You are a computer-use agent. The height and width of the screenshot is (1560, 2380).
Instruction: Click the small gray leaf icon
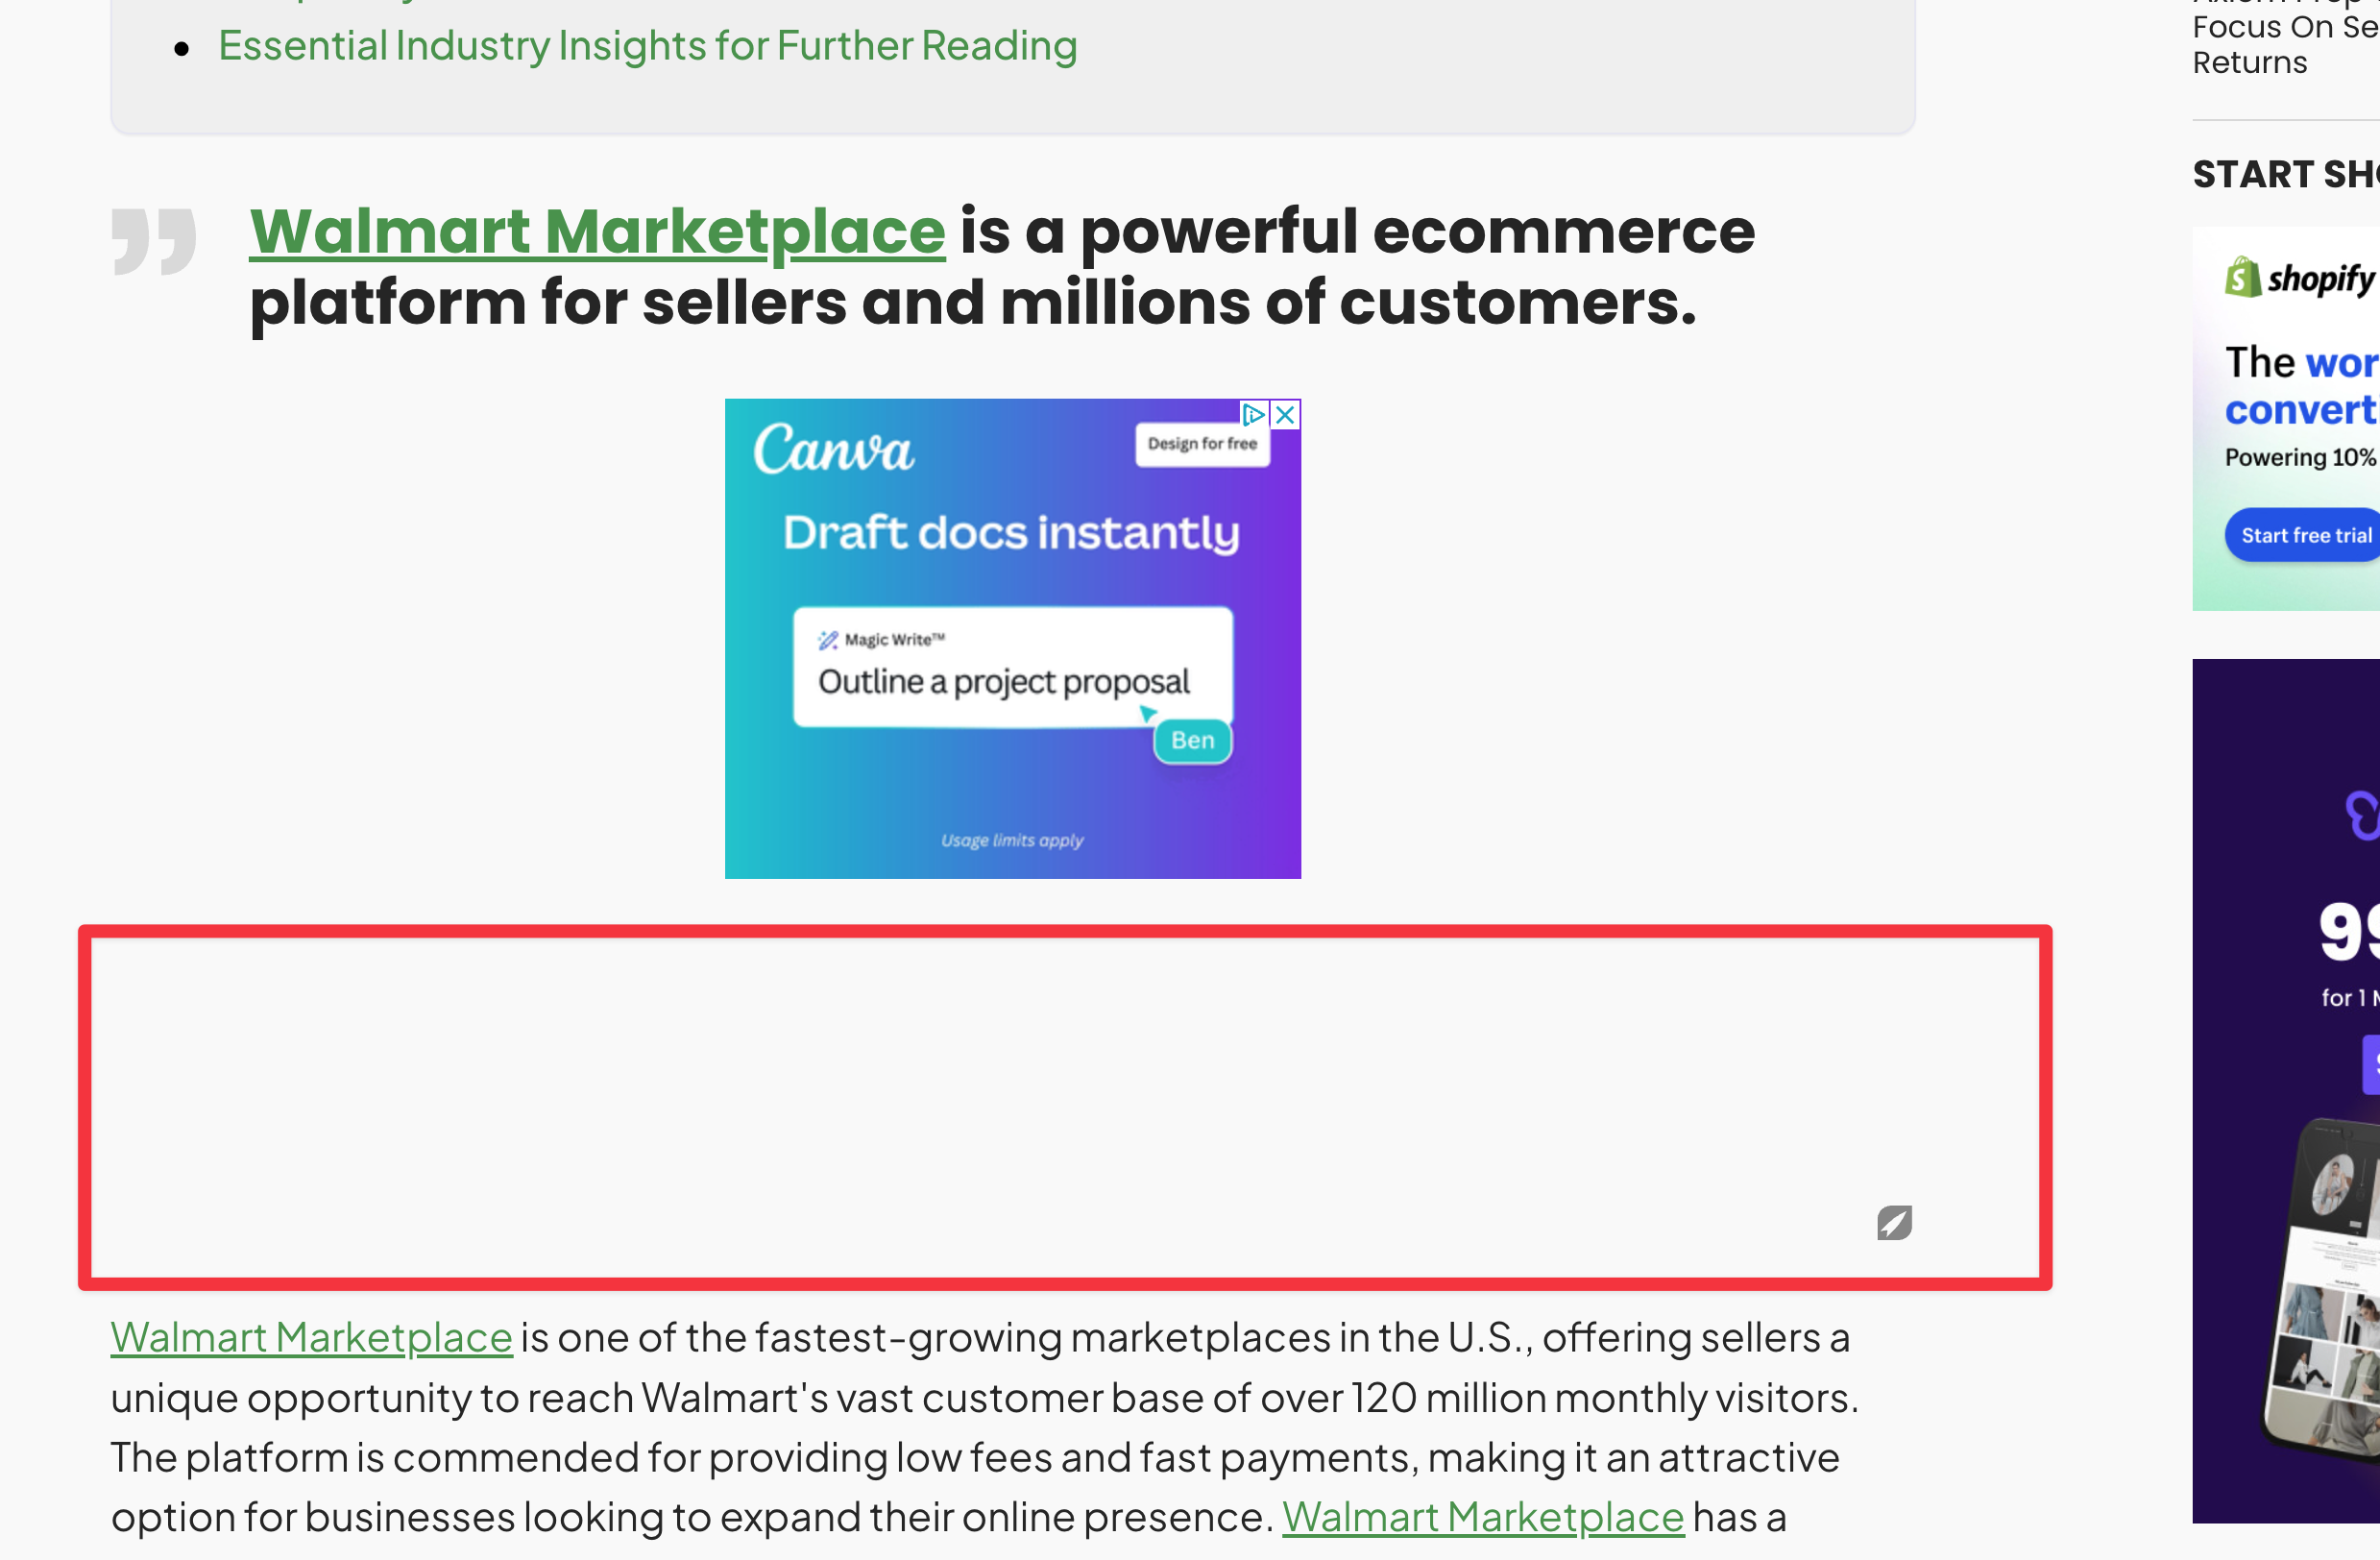[1894, 1222]
